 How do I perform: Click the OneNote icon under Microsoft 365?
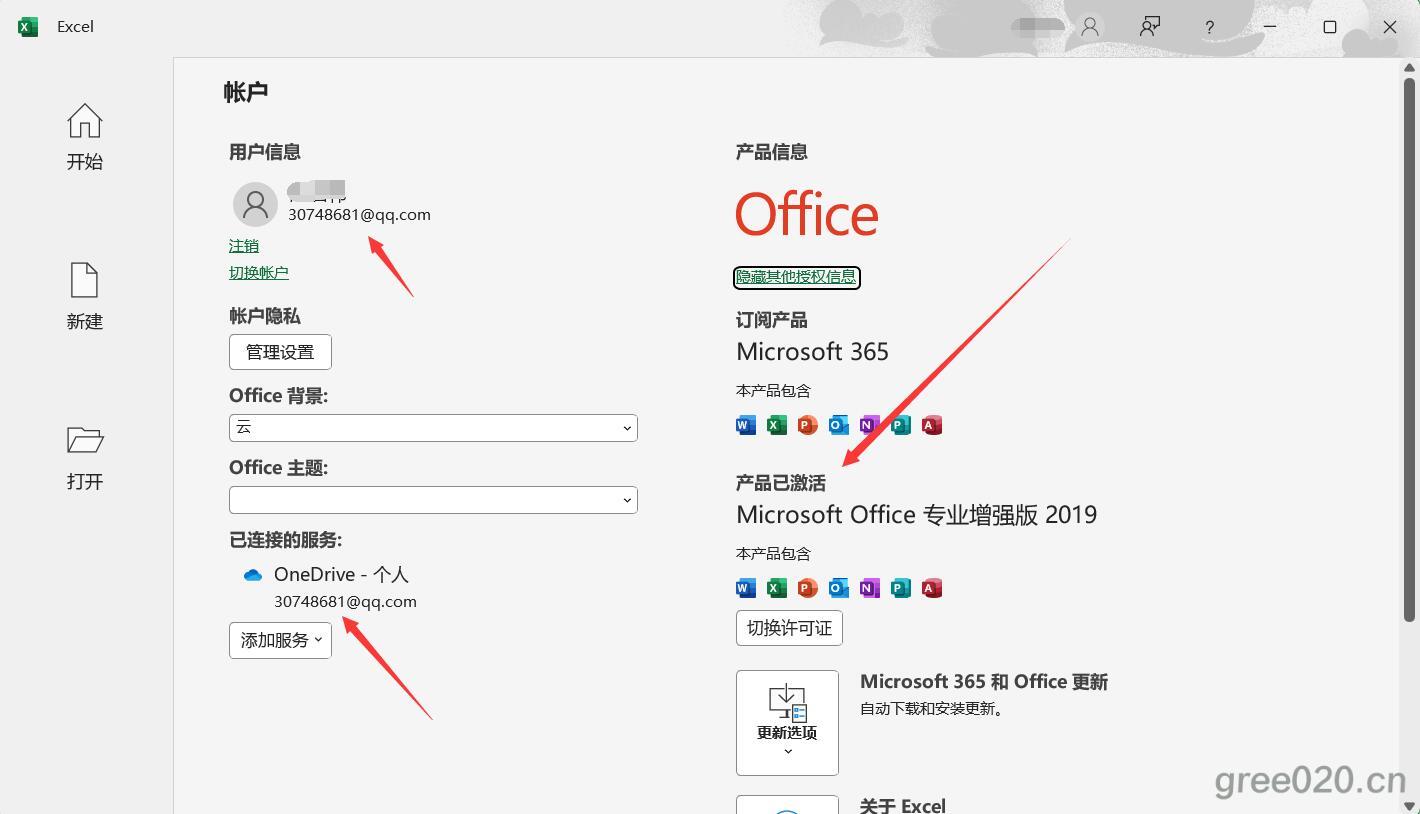870,425
